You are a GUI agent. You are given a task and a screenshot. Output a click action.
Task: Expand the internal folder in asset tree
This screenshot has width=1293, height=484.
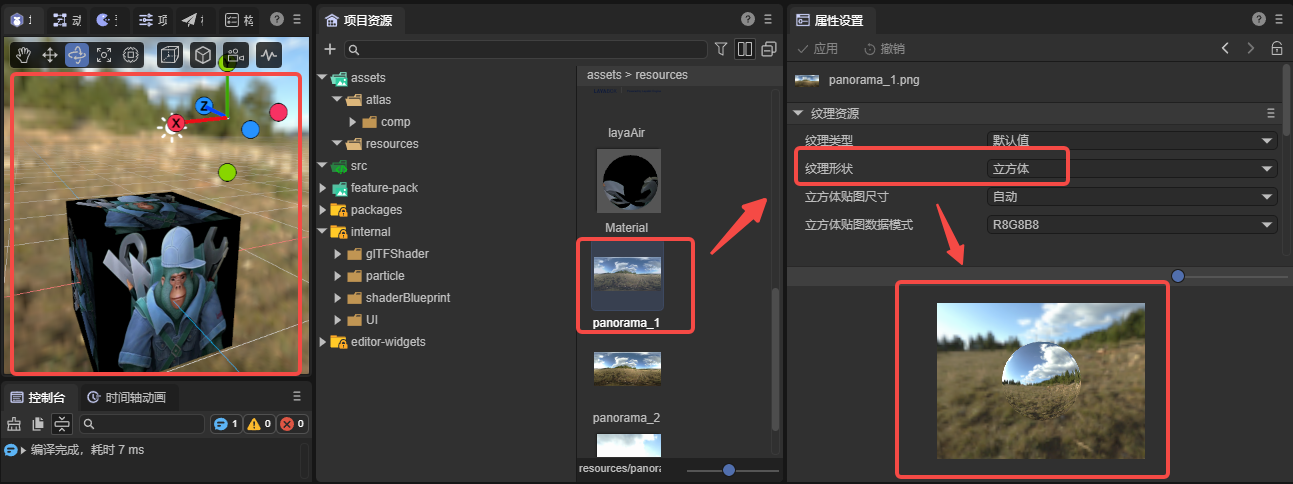(323, 232)
